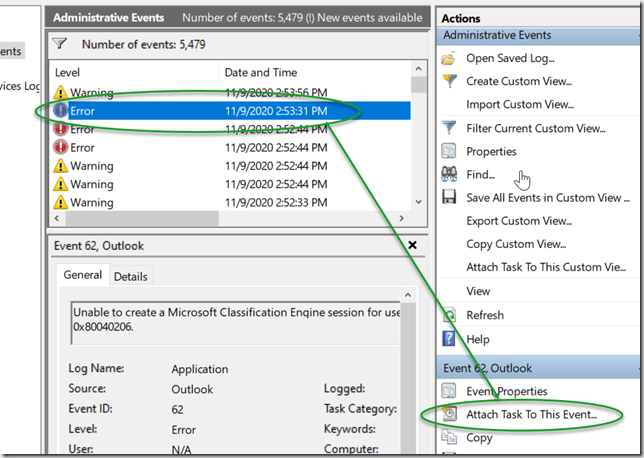Screen dimensions: 644x458
Task: Click the Save All Events disk icon
Action: [448, 198]
